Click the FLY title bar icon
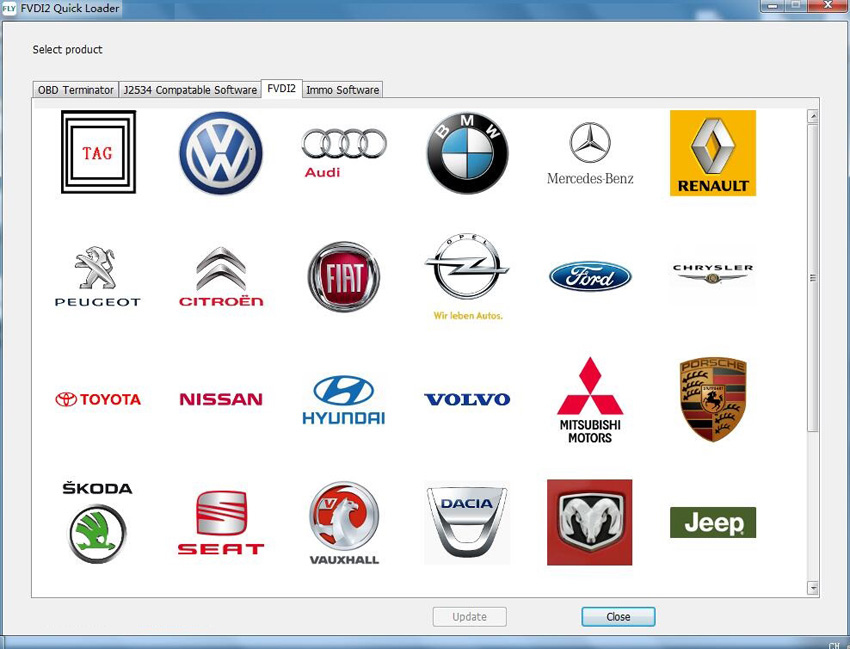 pos(9,9)
